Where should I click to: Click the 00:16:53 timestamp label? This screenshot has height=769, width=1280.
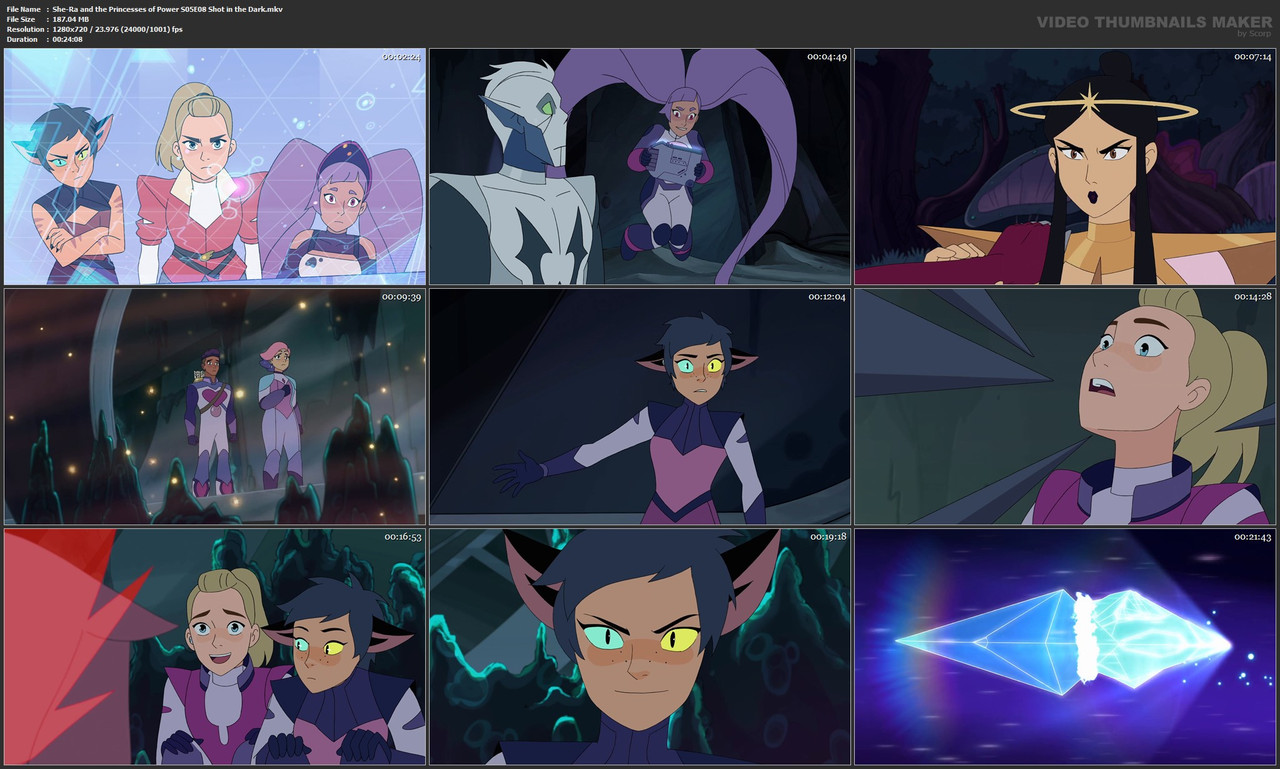click(x=402, y=537)
